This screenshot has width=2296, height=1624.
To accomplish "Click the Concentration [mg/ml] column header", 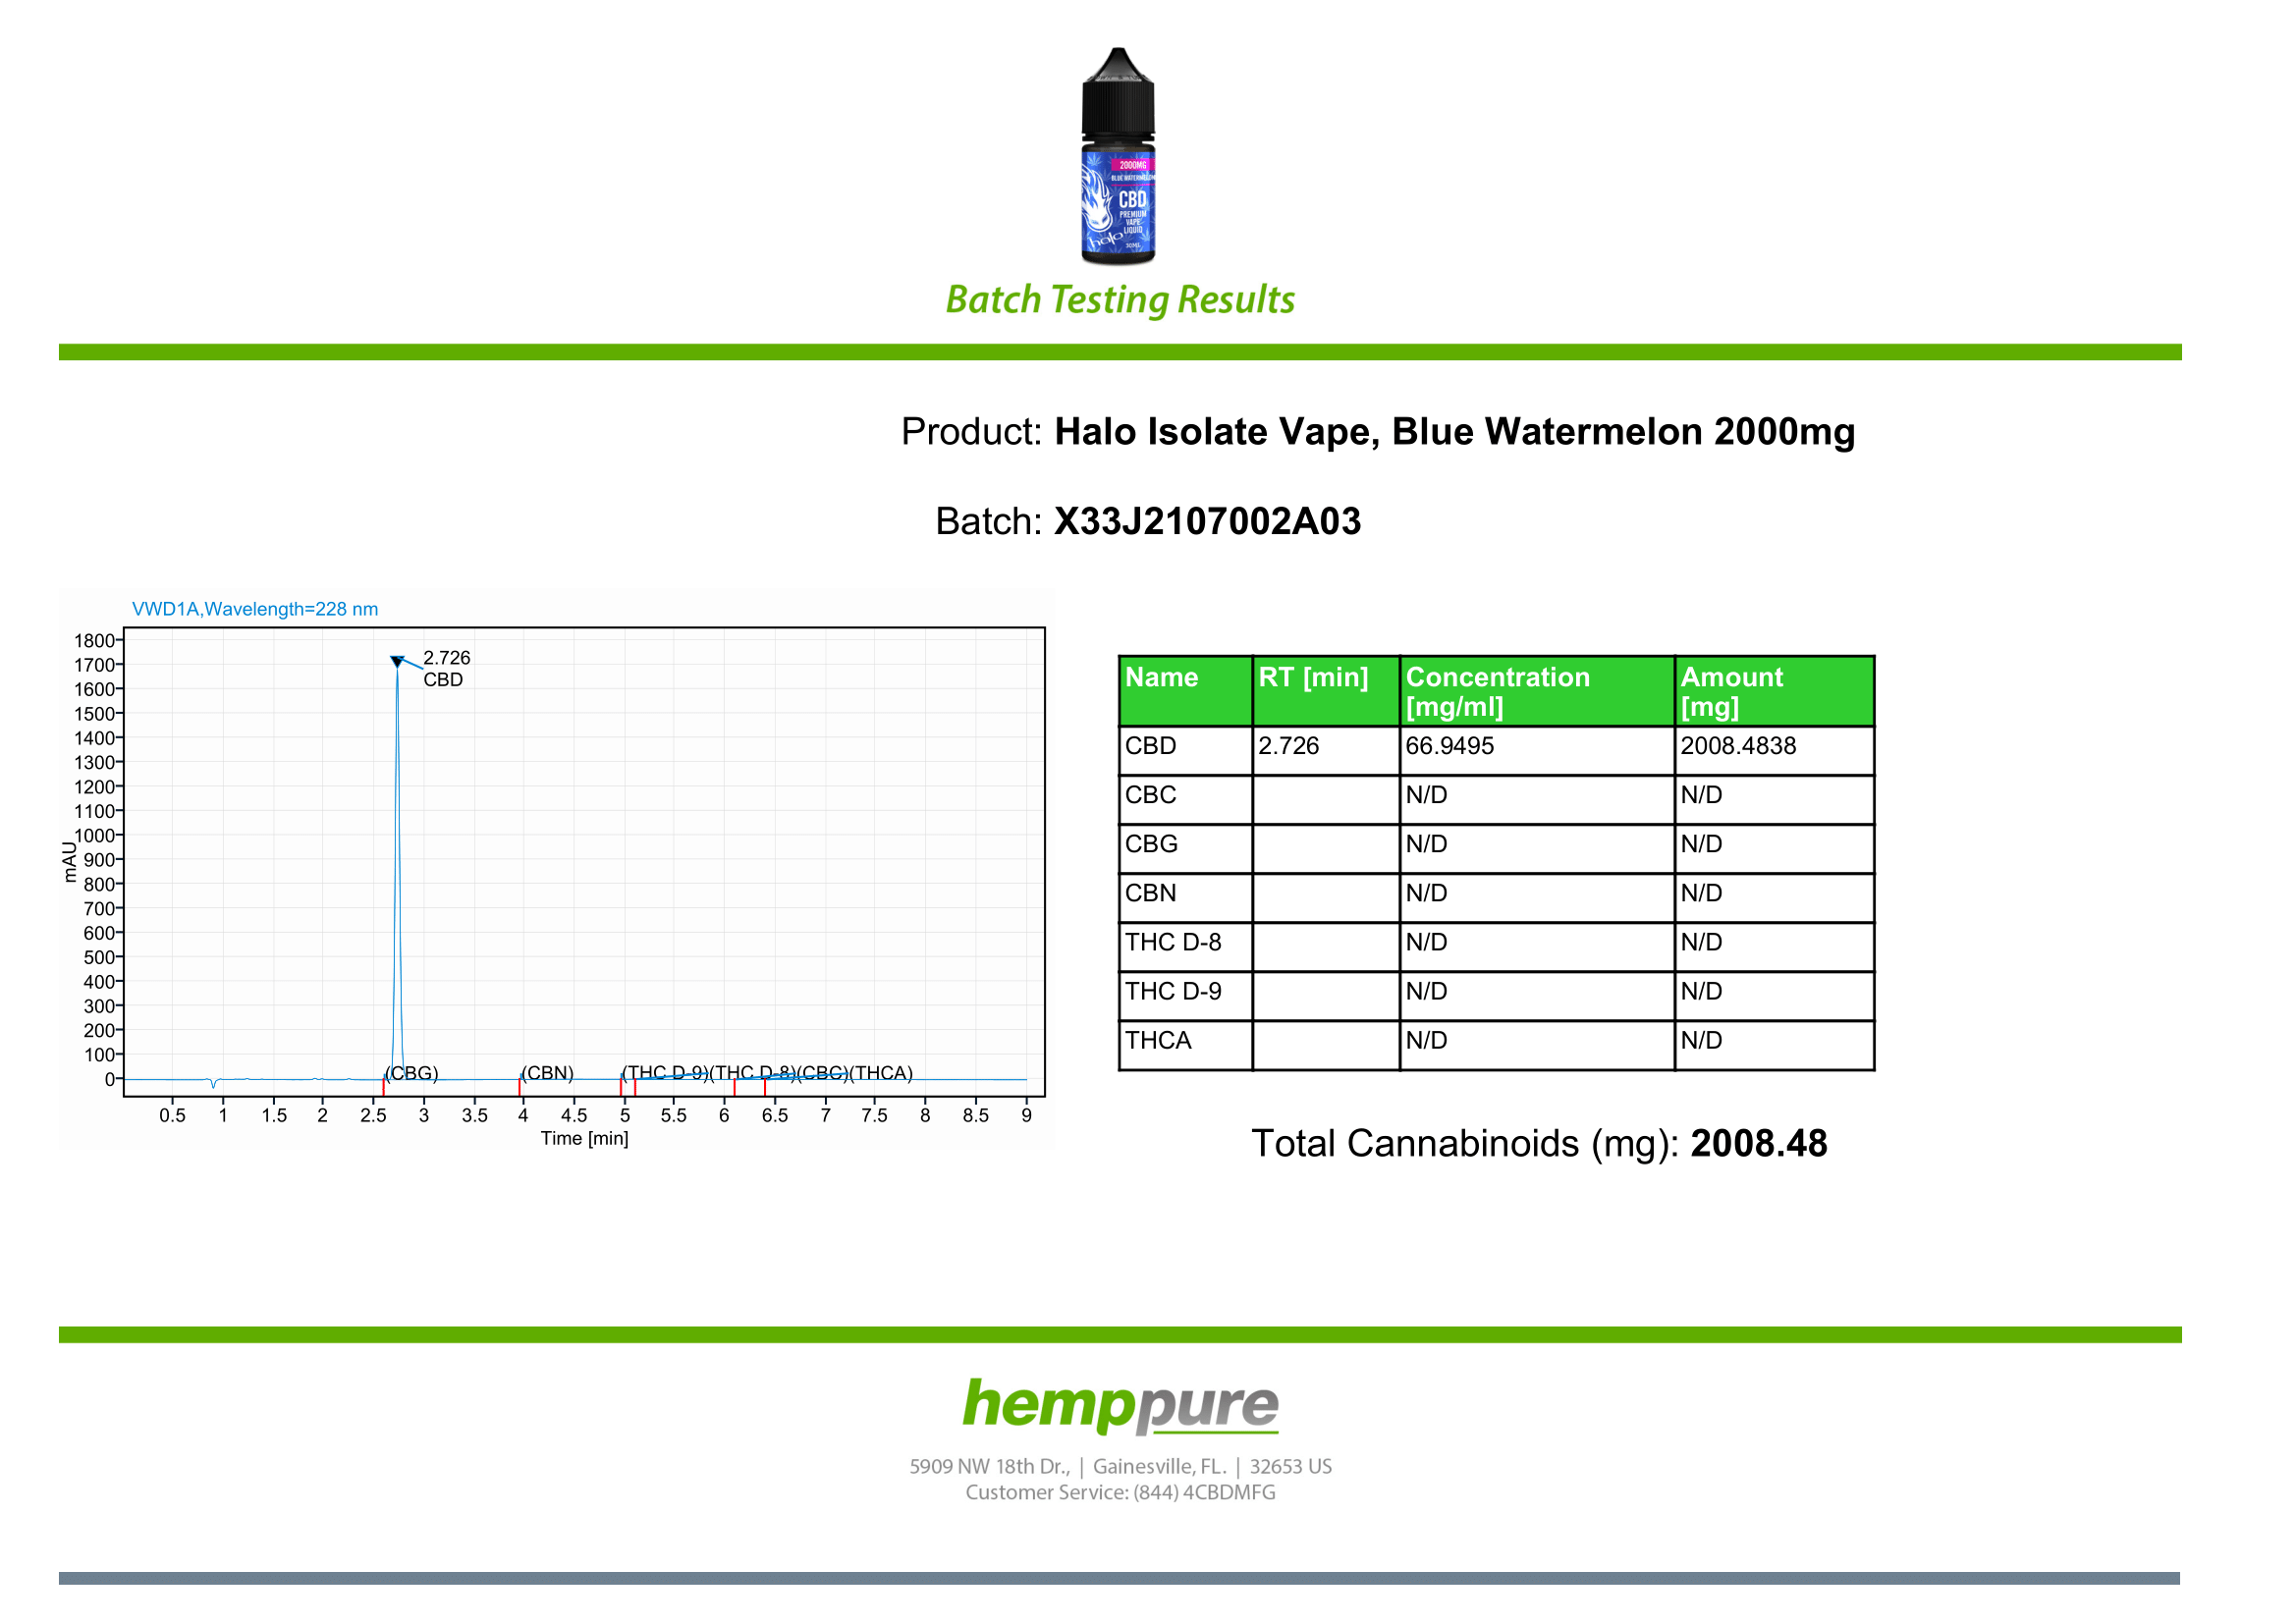I will pos(1537,691).
